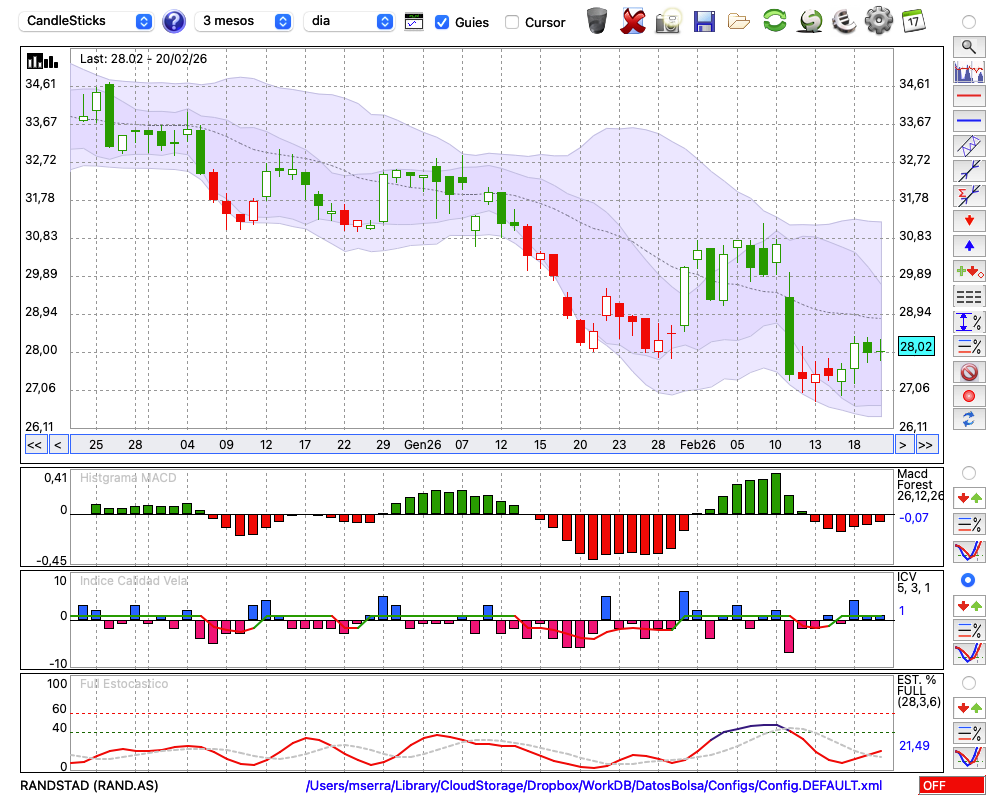Click the blue up arrow marker tool
The image size is (1000, 800).
[968, 245]
